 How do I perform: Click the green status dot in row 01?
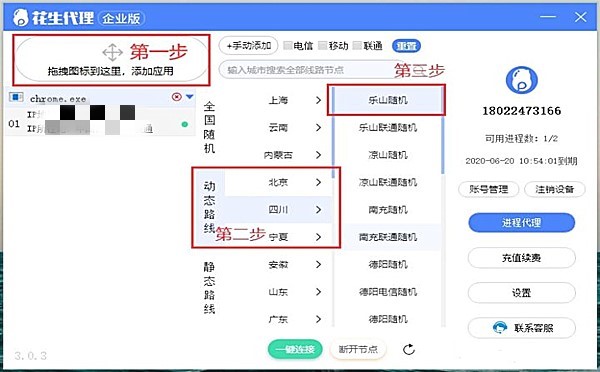click(185, 124)
